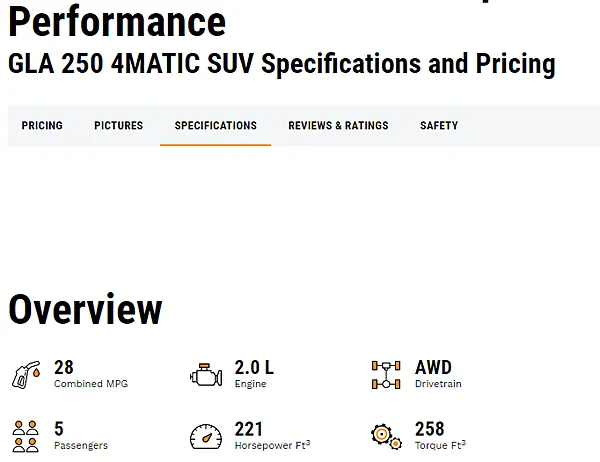Click the AWD drivetrain icon
600x462 pixels.
[386, 375]
